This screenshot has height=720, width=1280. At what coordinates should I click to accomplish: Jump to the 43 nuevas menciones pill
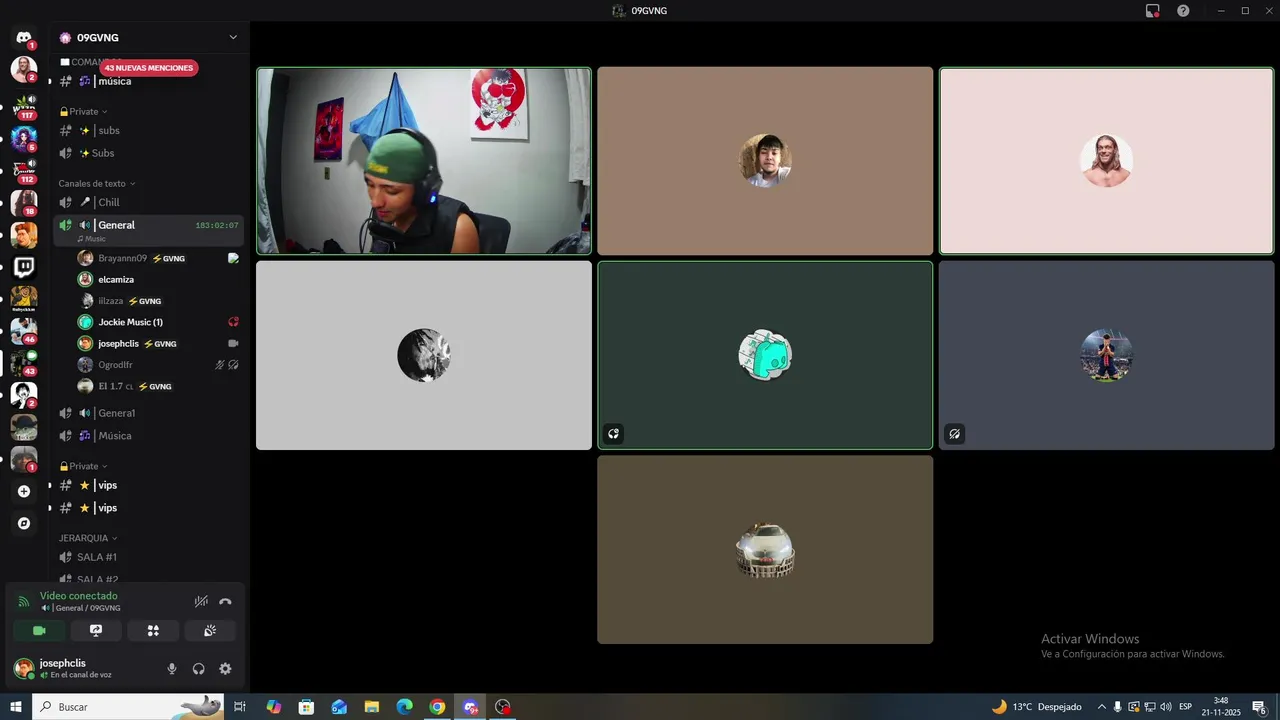pyautogui.click(x=148, y=68)
